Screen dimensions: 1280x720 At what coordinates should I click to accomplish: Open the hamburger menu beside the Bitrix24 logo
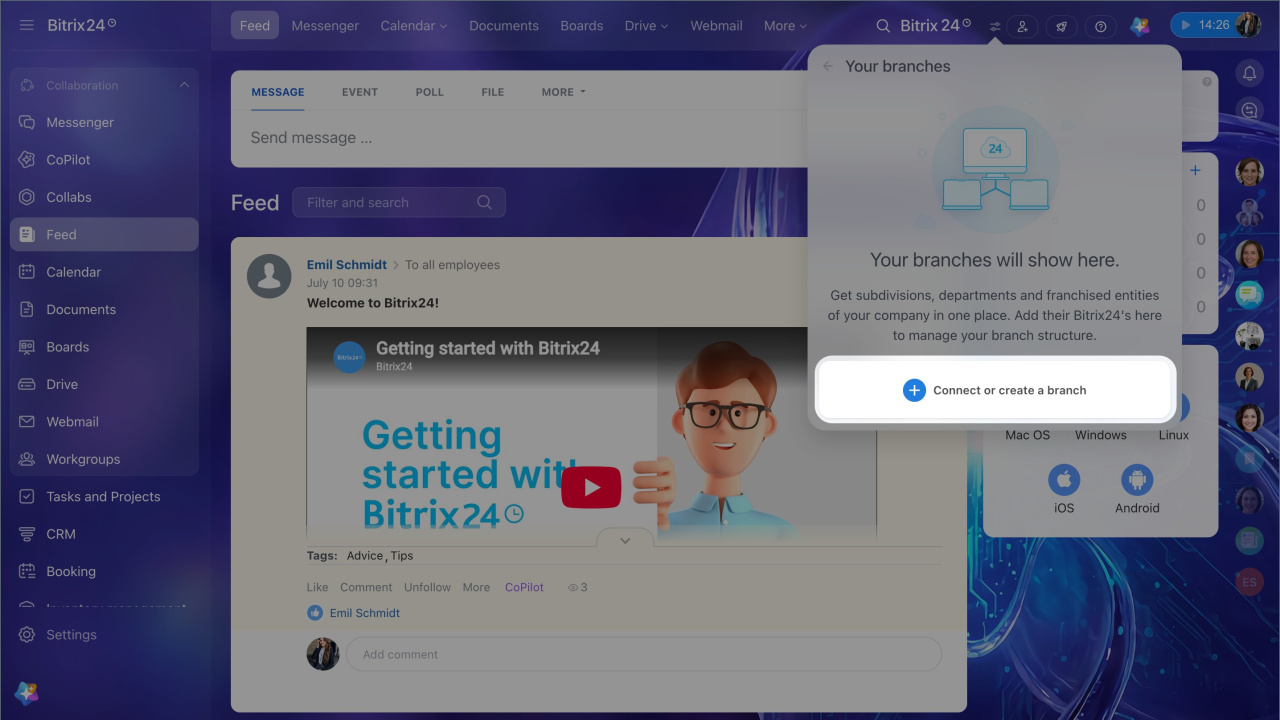(x=26, y=25)
